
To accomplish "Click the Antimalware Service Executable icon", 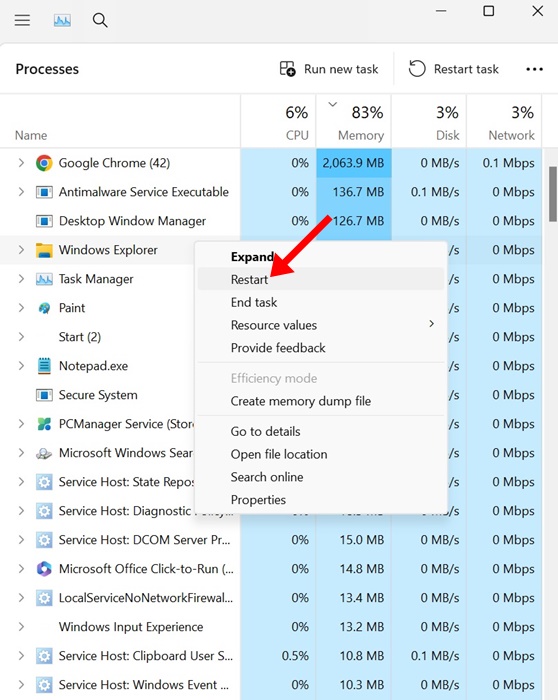I will click(x=44, y=192).
